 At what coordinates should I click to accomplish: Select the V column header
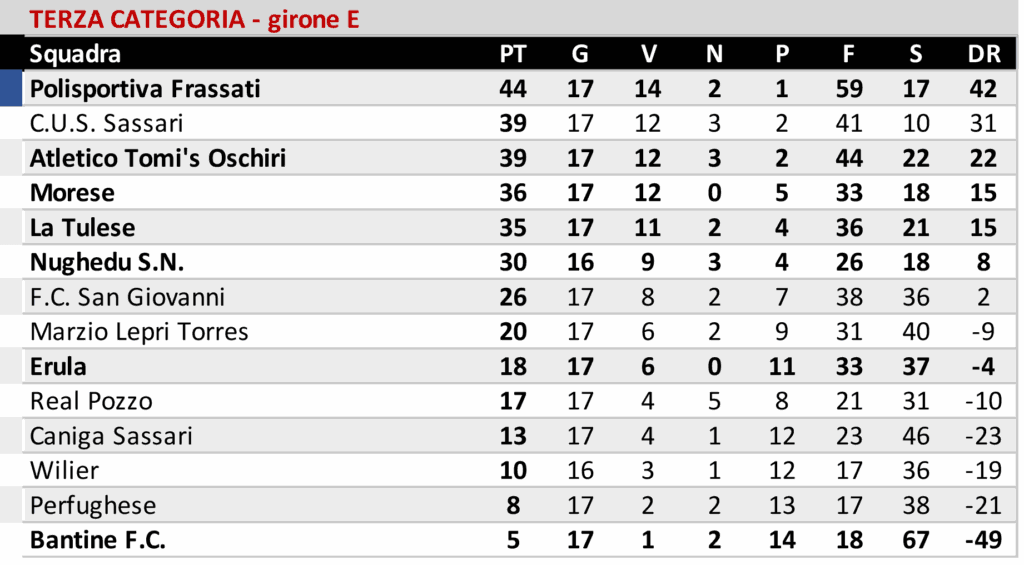pos(647,54)
